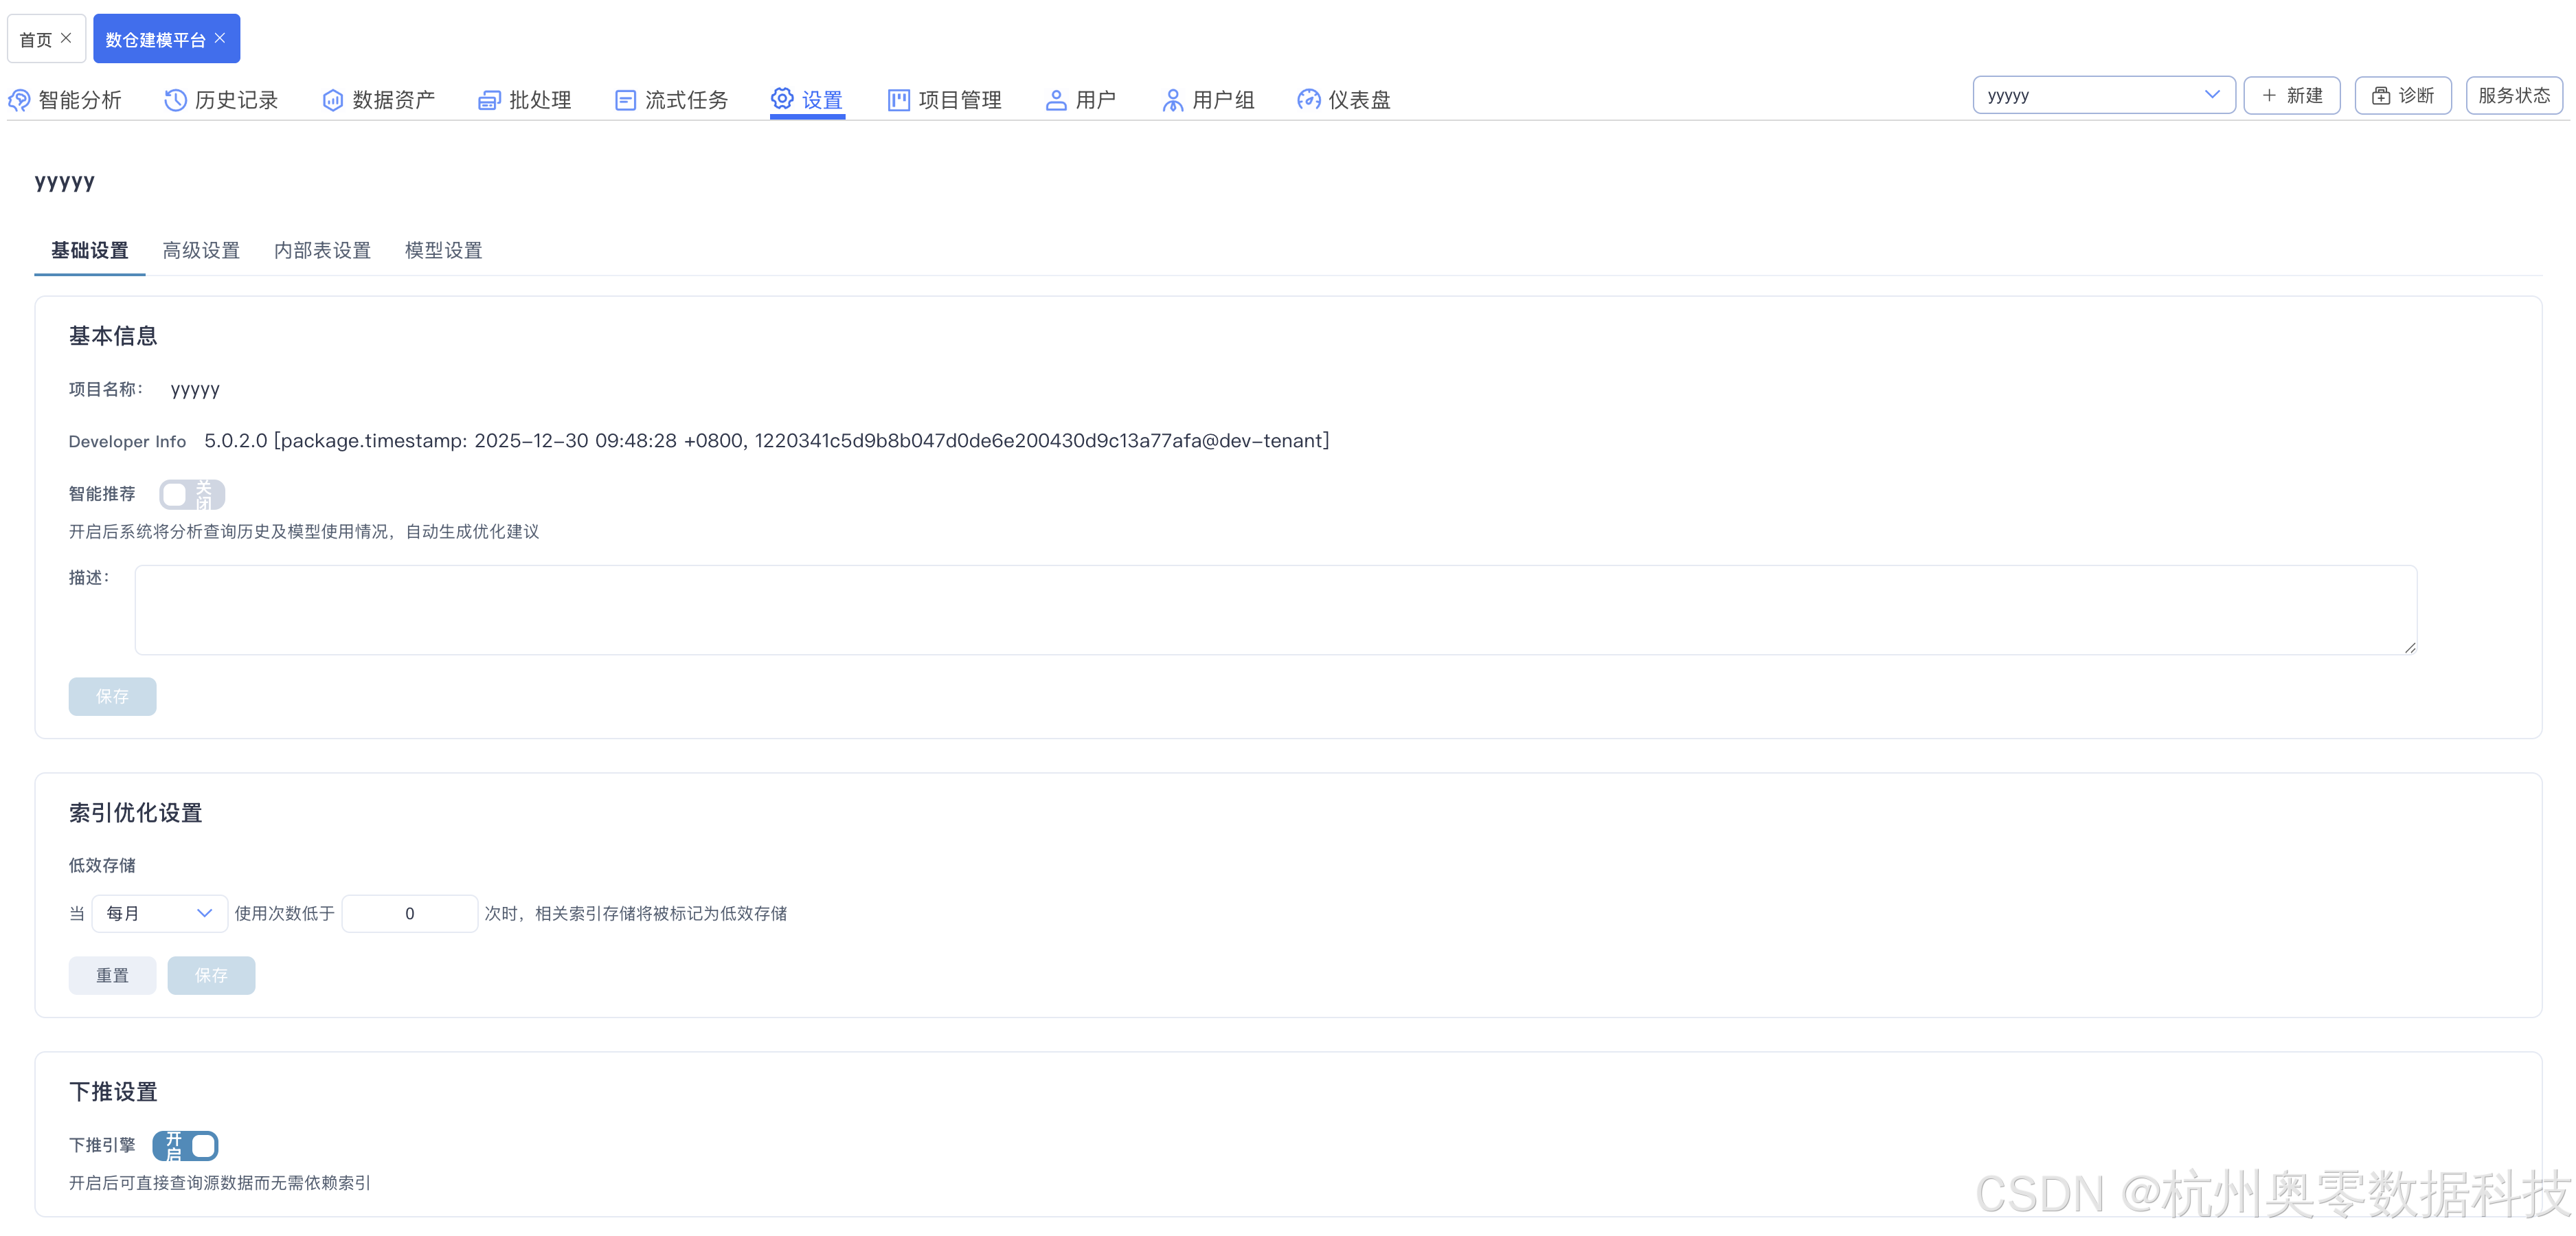Open the 仪表盘 menu label
The height and width of the screenshot is (1236, 2576).
click(1359, 100)
